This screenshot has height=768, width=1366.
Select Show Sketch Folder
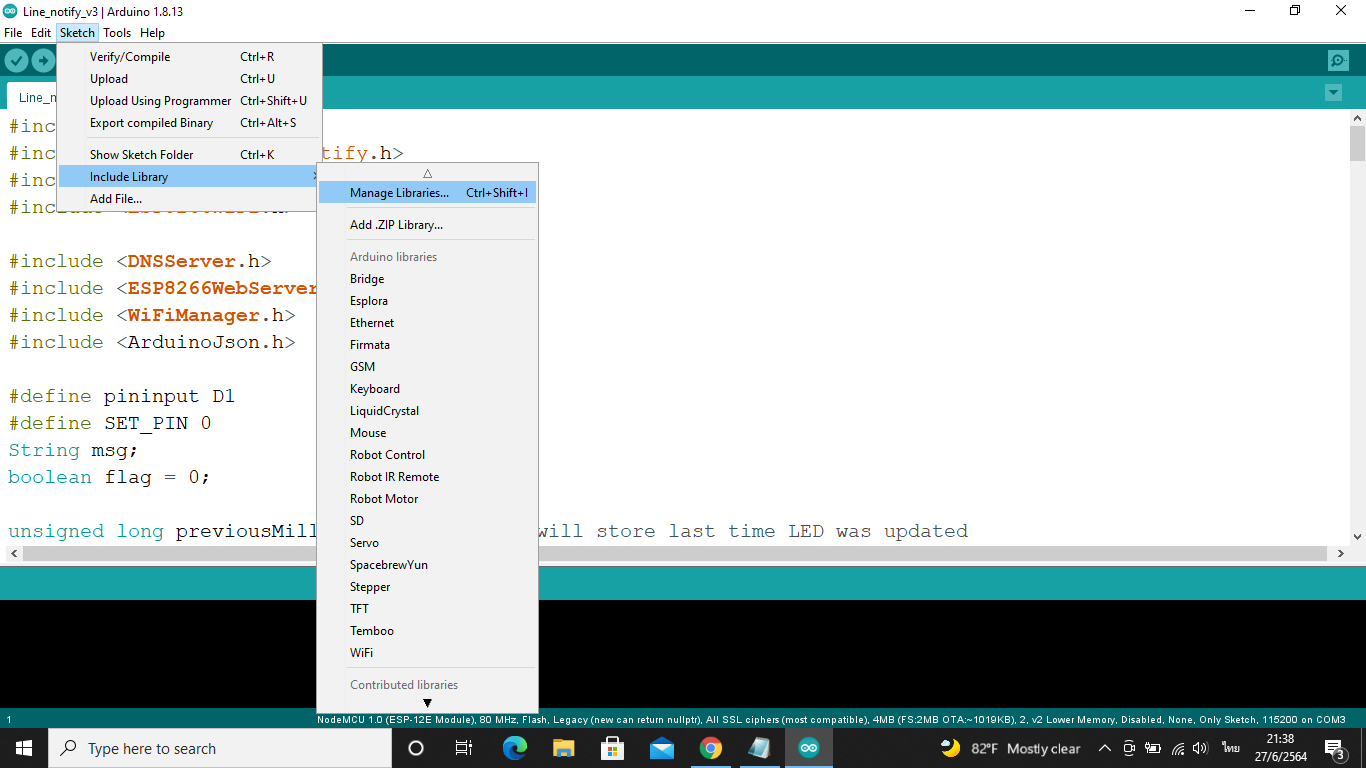pyautogui.click(x=189, y=155)
